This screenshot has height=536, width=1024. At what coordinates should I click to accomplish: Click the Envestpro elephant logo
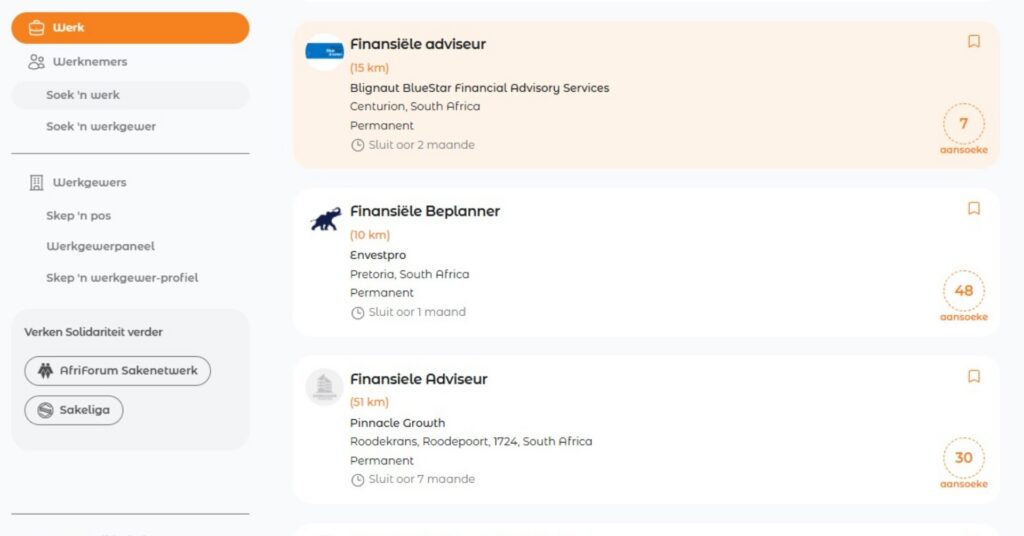(325, 219)
